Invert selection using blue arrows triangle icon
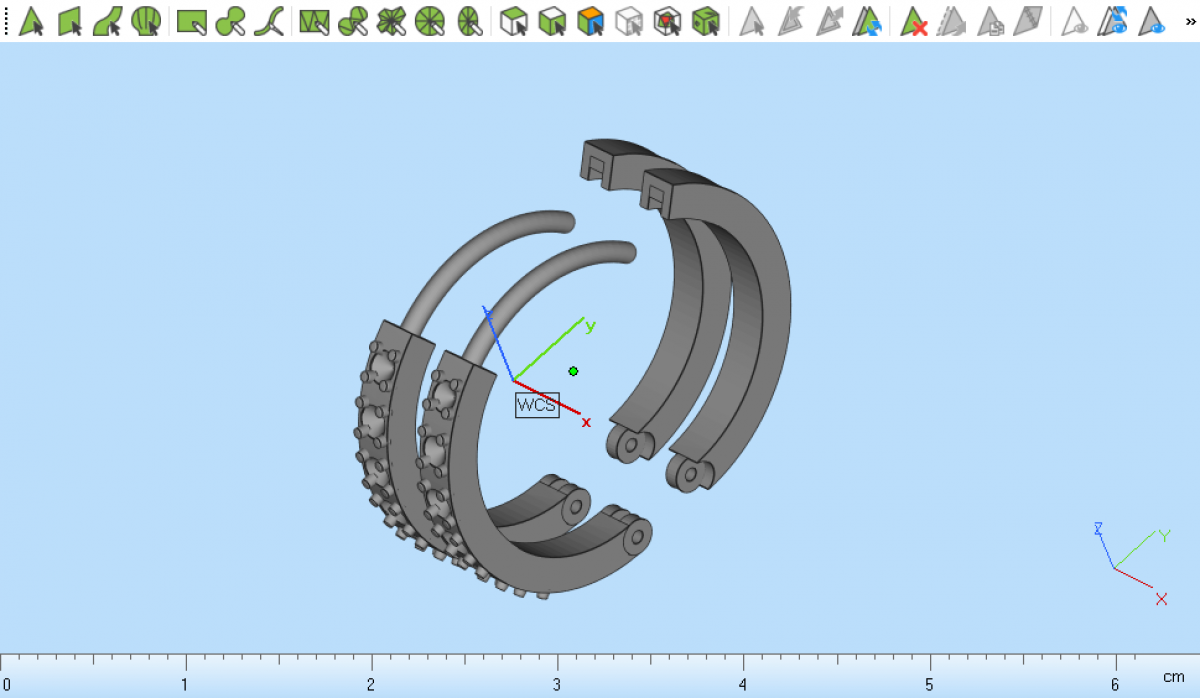This screenshot has width=1200, height=698. pos(866,21)
